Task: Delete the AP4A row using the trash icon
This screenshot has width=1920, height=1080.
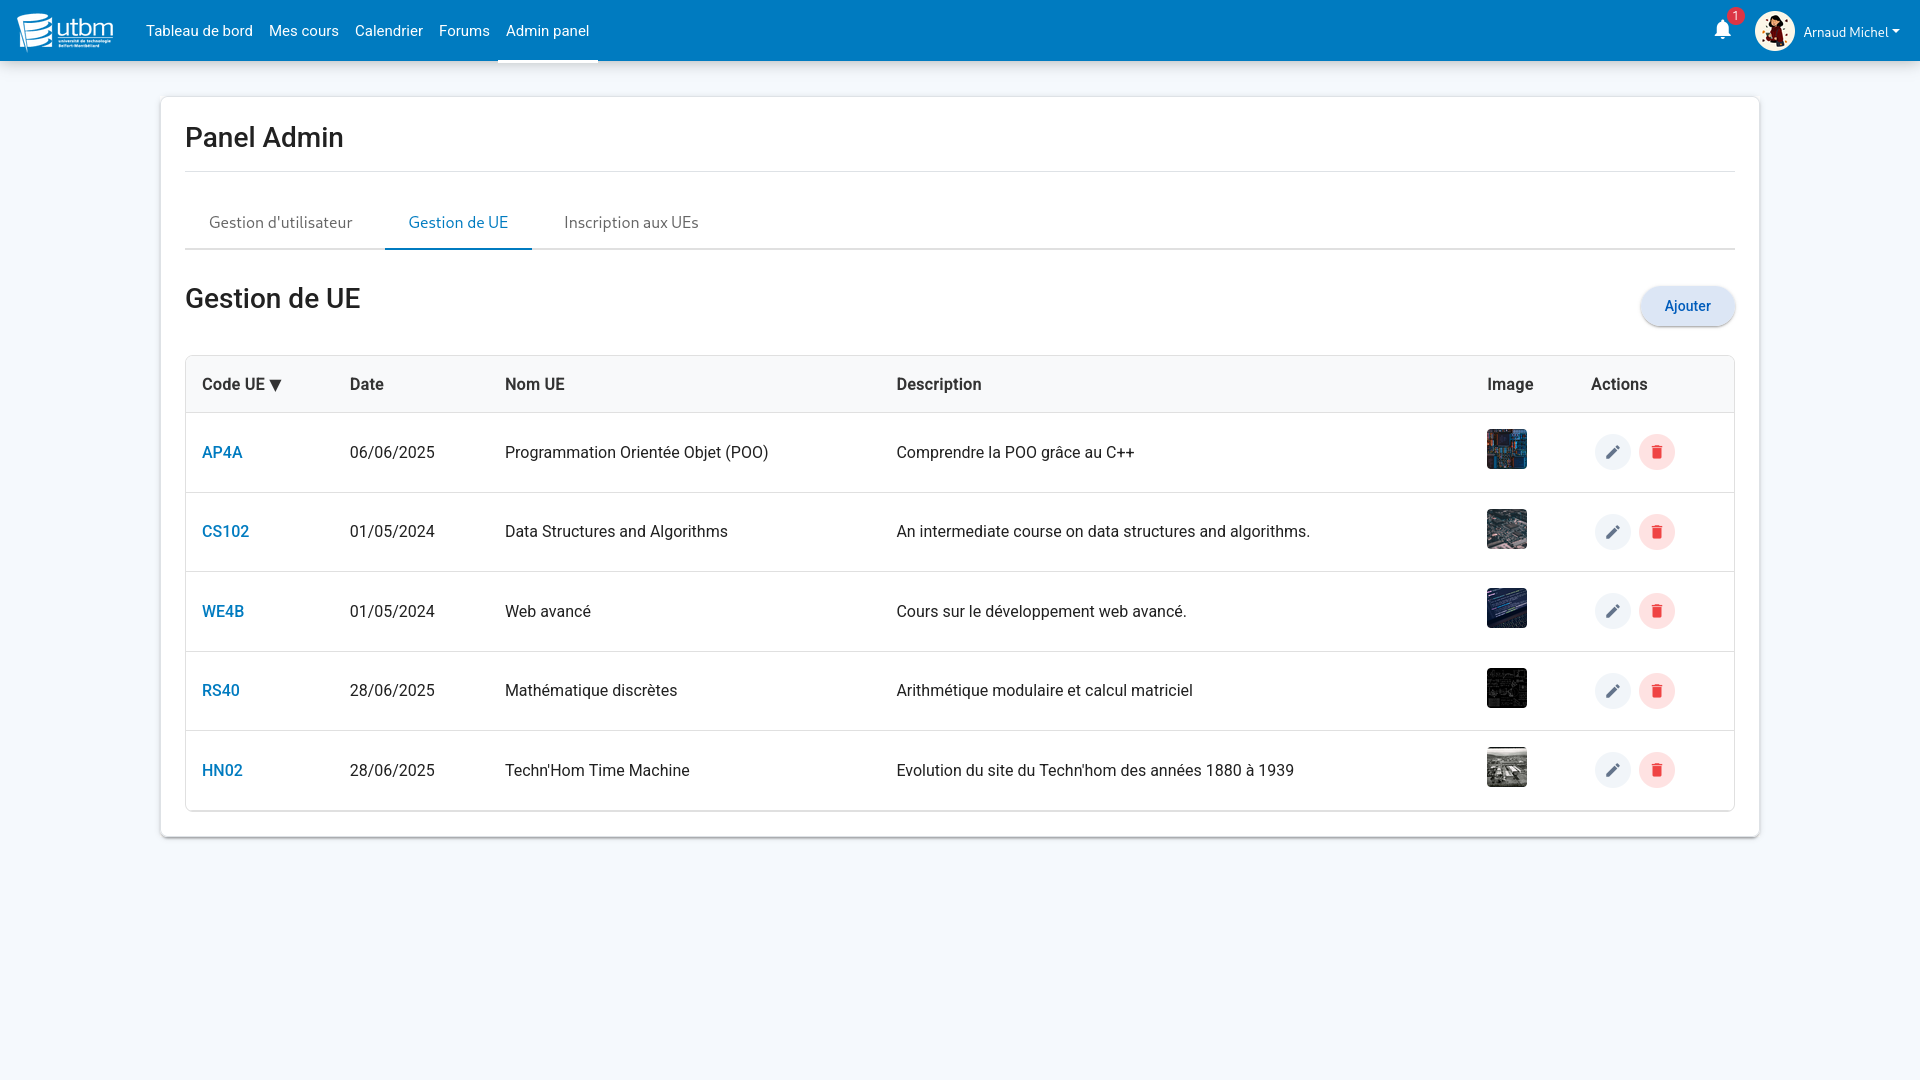Action: tap(1657, 452)
